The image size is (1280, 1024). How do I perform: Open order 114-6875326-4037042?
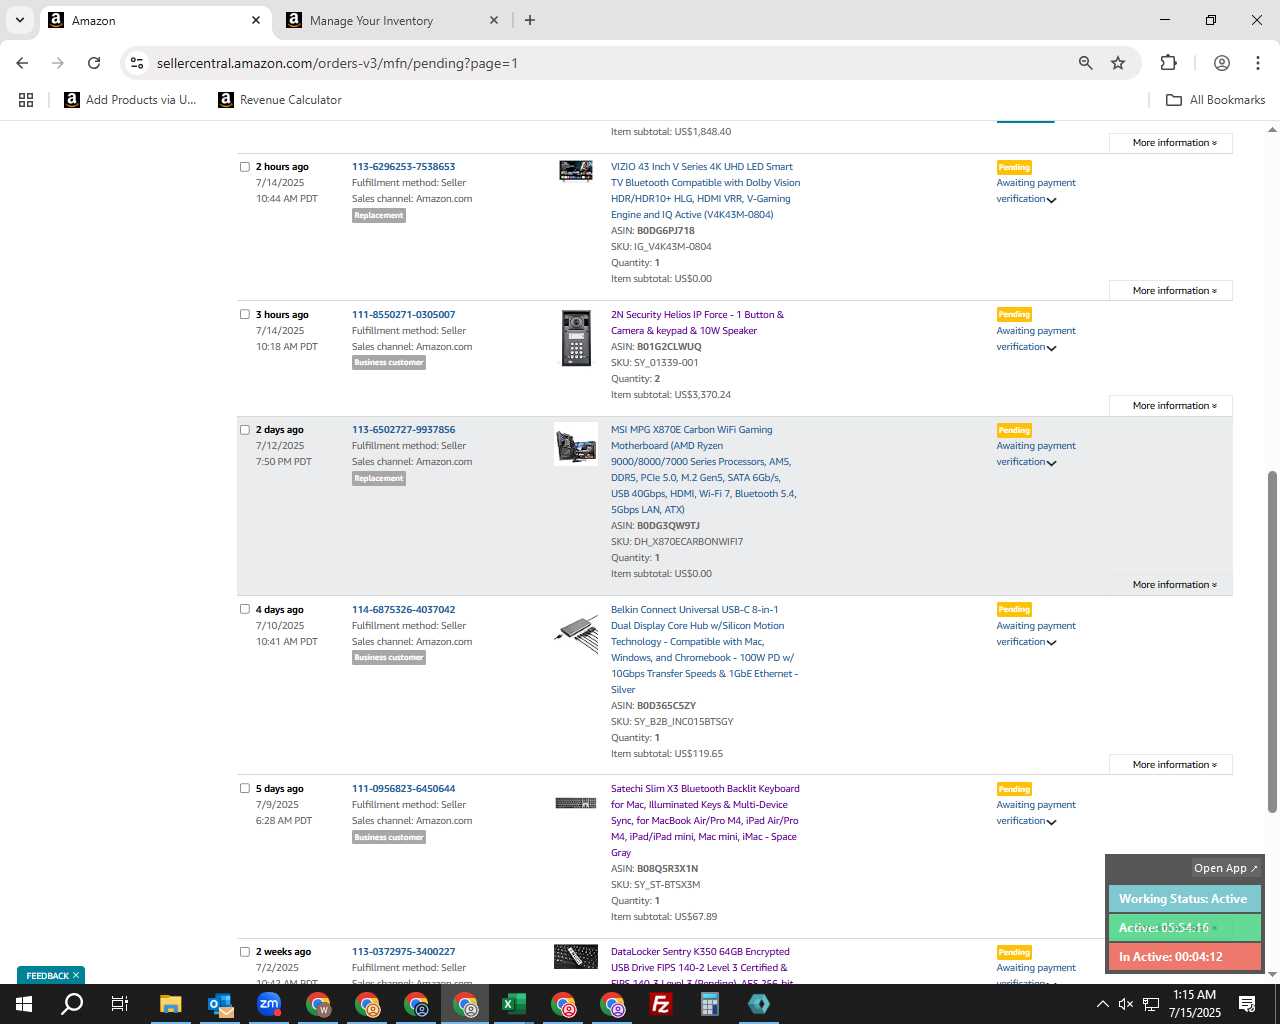(x=403, y=609)
